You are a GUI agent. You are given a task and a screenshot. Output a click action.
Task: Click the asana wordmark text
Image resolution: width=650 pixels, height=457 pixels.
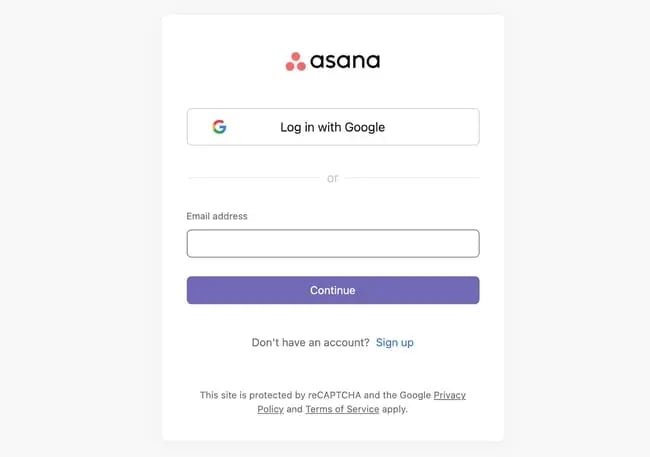[345, 62]
